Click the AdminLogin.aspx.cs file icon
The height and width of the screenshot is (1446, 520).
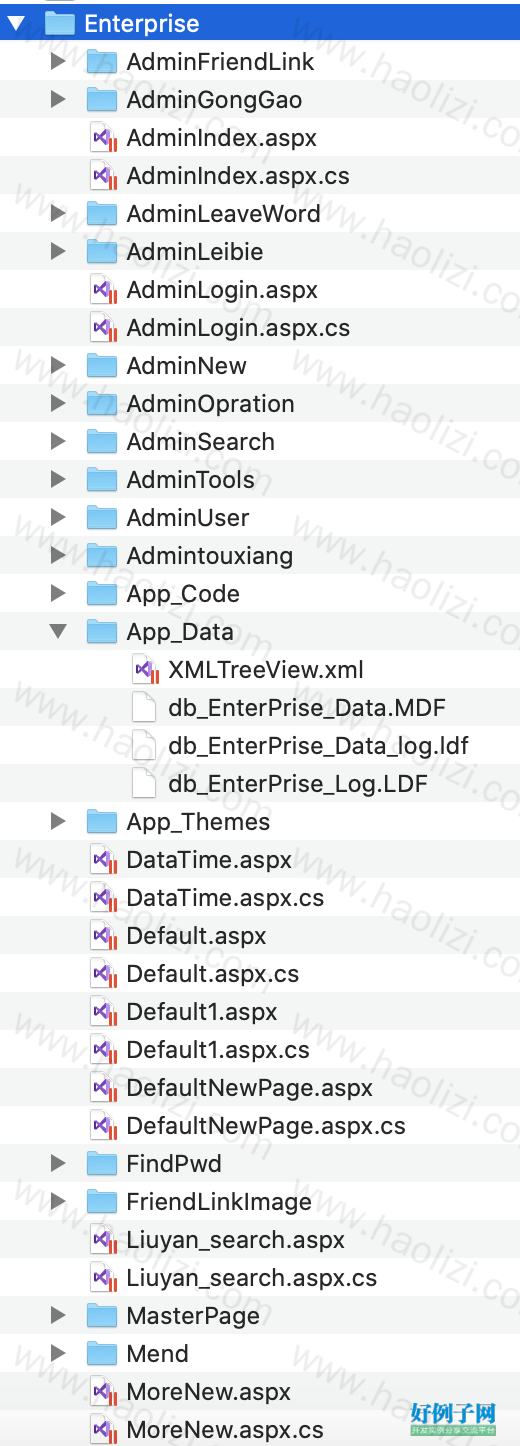click(103, 328)
